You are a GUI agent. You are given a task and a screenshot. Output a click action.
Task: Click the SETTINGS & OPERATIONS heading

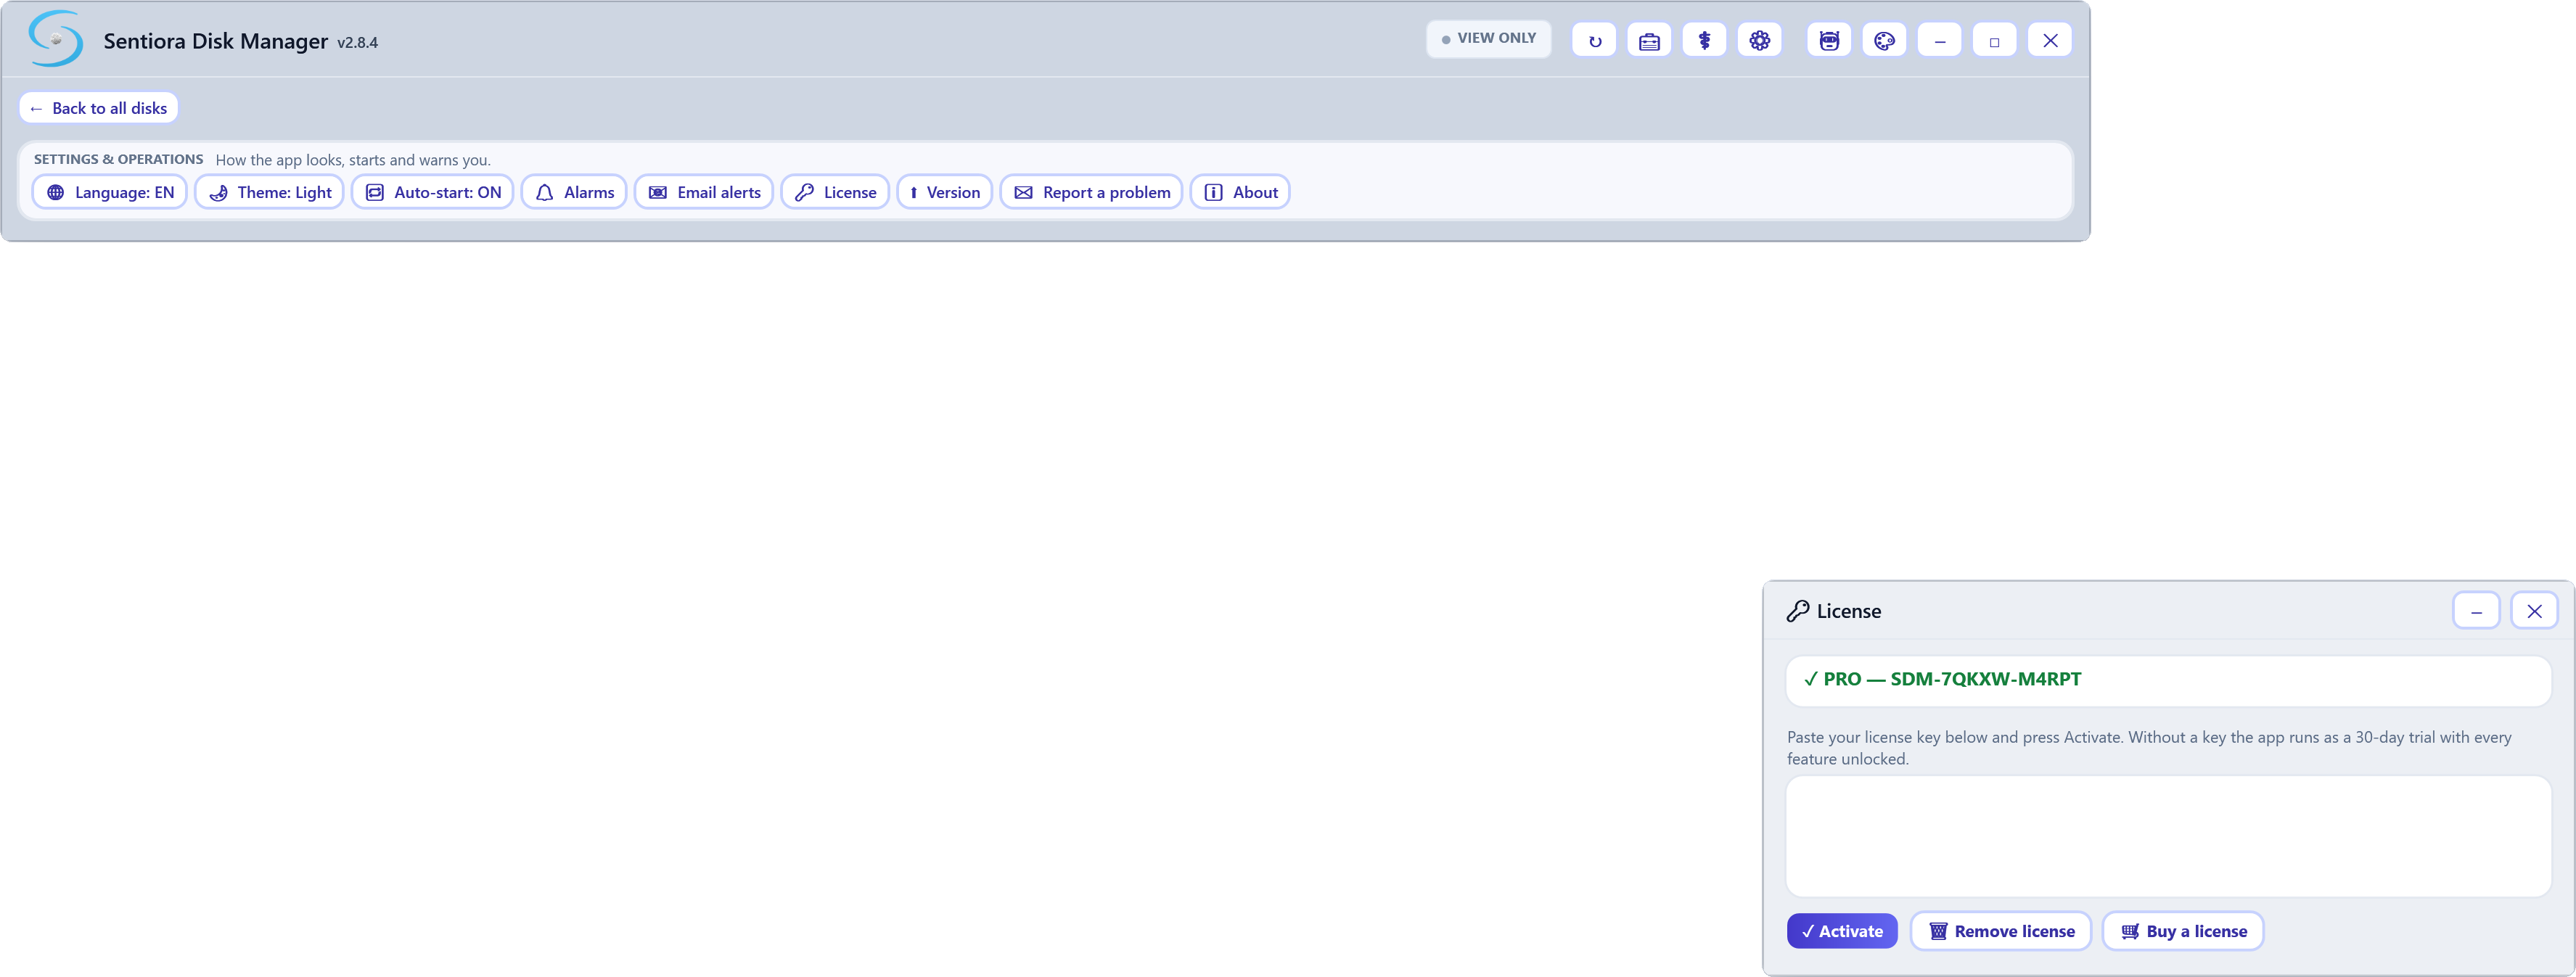pos(118,159)
